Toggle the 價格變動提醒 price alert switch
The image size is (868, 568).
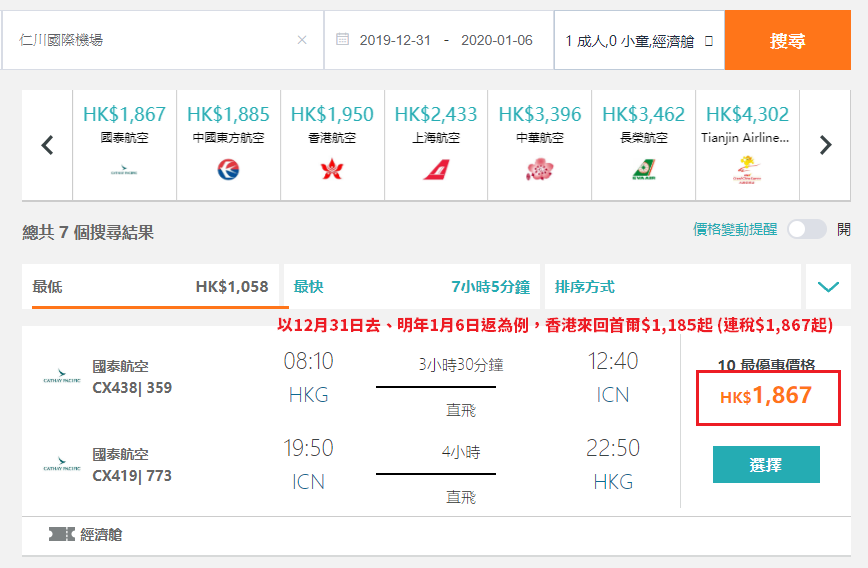click(x=807, y=229)
